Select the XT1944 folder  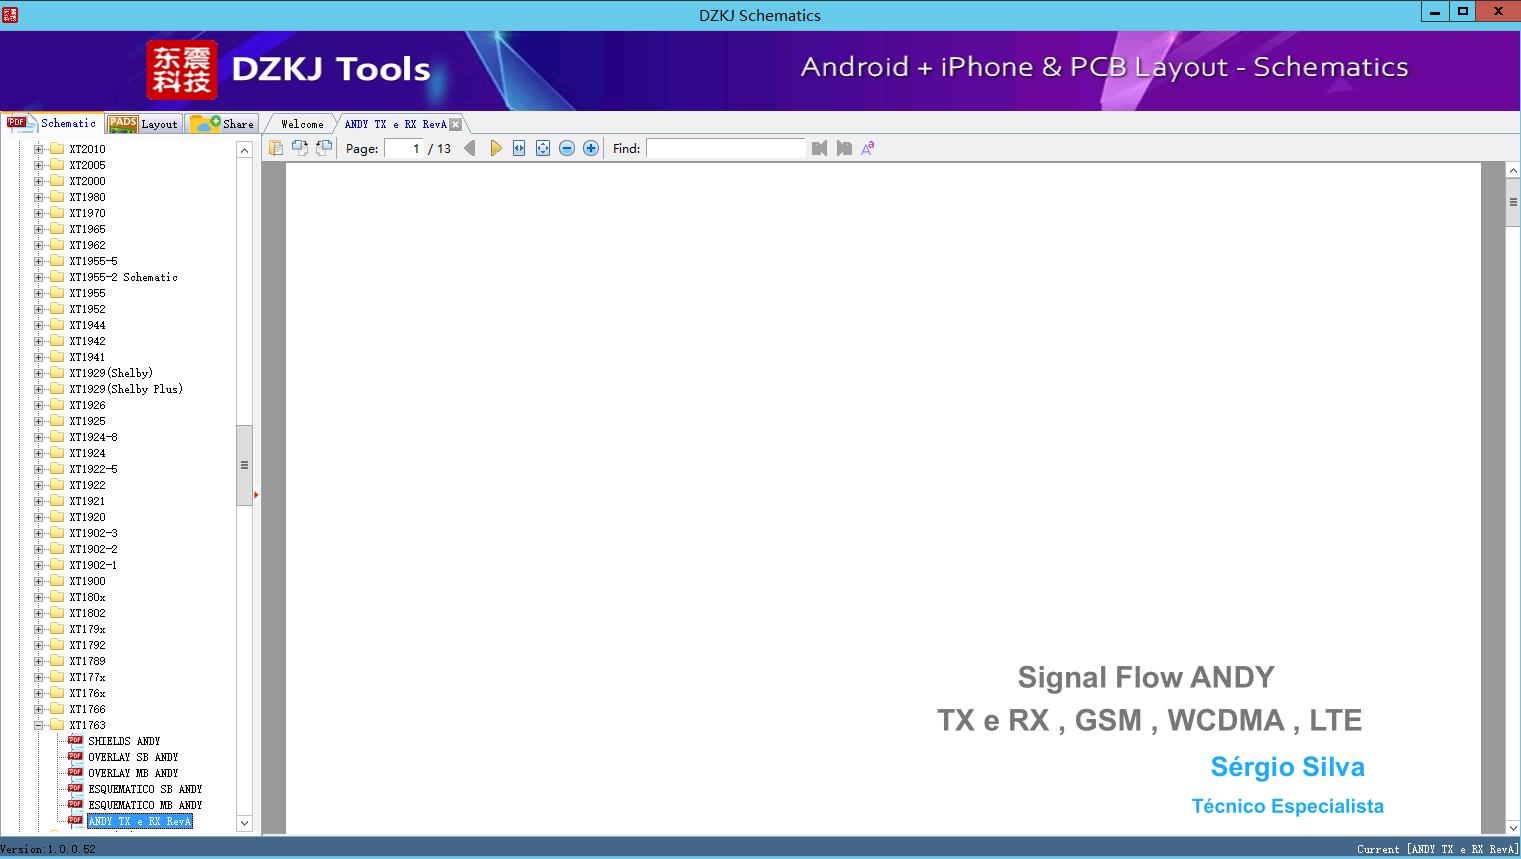(87, 325)
